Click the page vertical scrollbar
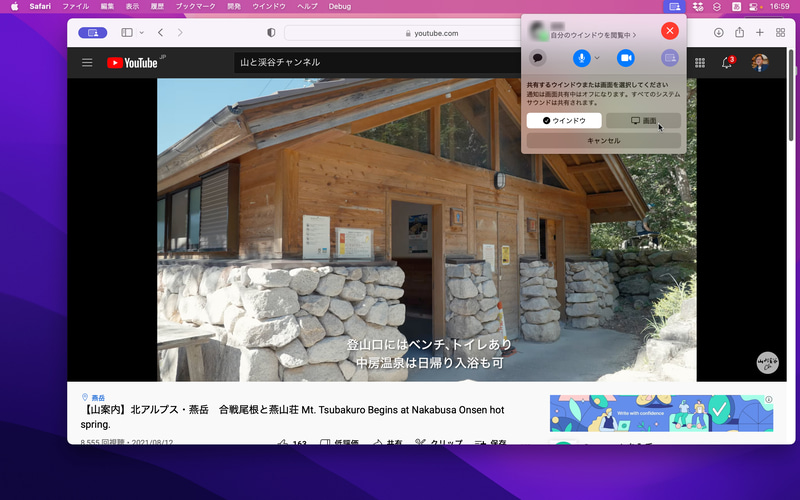The height and width of the screenshot is (500, 800). click(791, 94)
